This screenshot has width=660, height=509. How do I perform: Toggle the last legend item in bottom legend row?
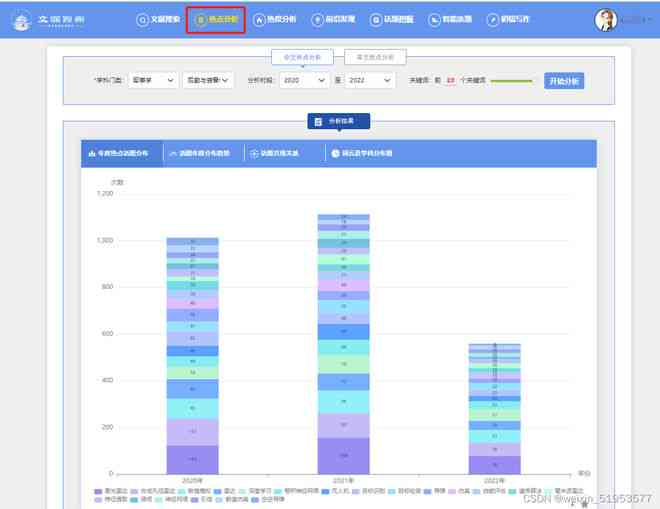point(268,500)
